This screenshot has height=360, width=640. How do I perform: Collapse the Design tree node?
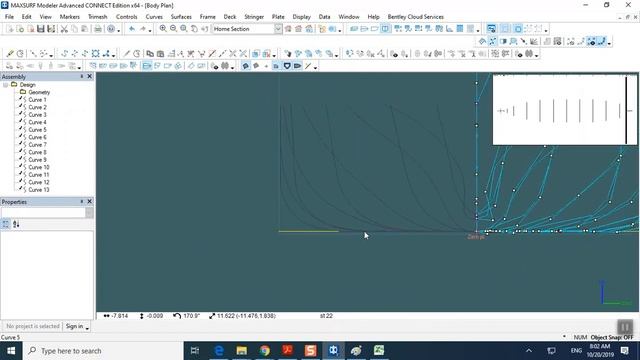click(x=5, y=84)
